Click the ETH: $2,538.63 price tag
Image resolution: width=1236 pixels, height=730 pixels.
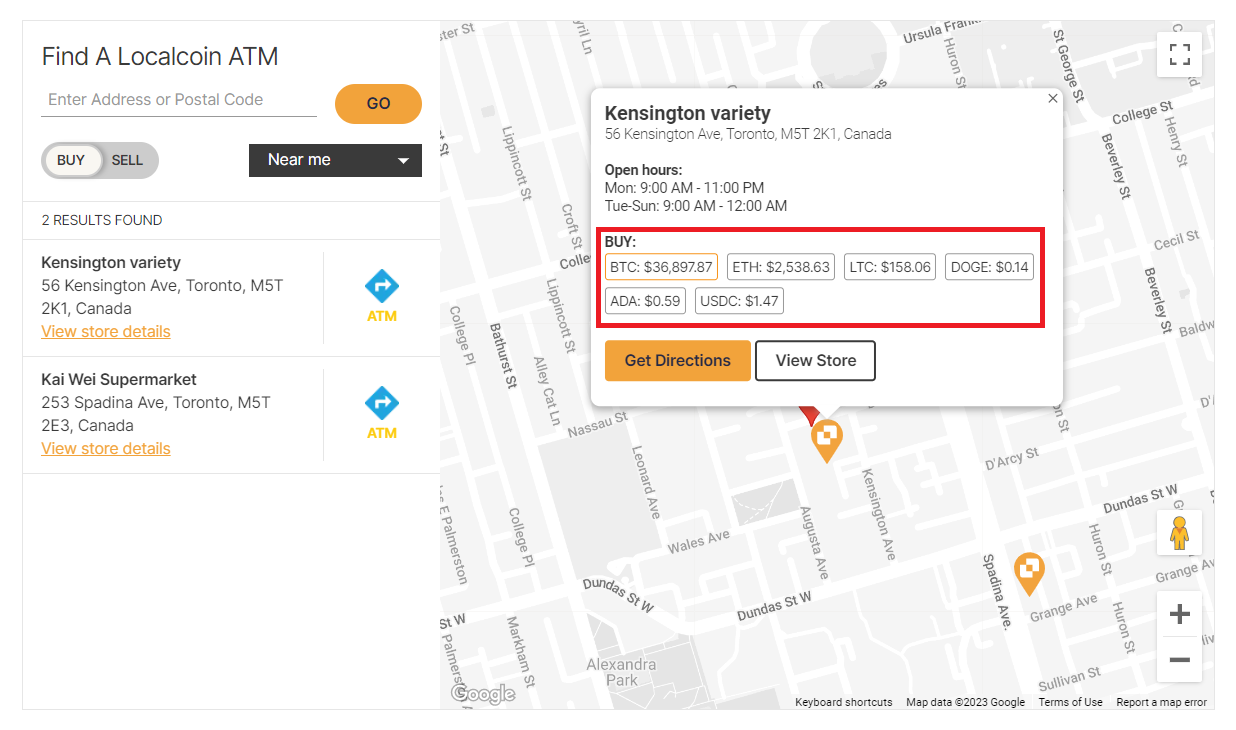pyautogui.click(x=781, y=267)
